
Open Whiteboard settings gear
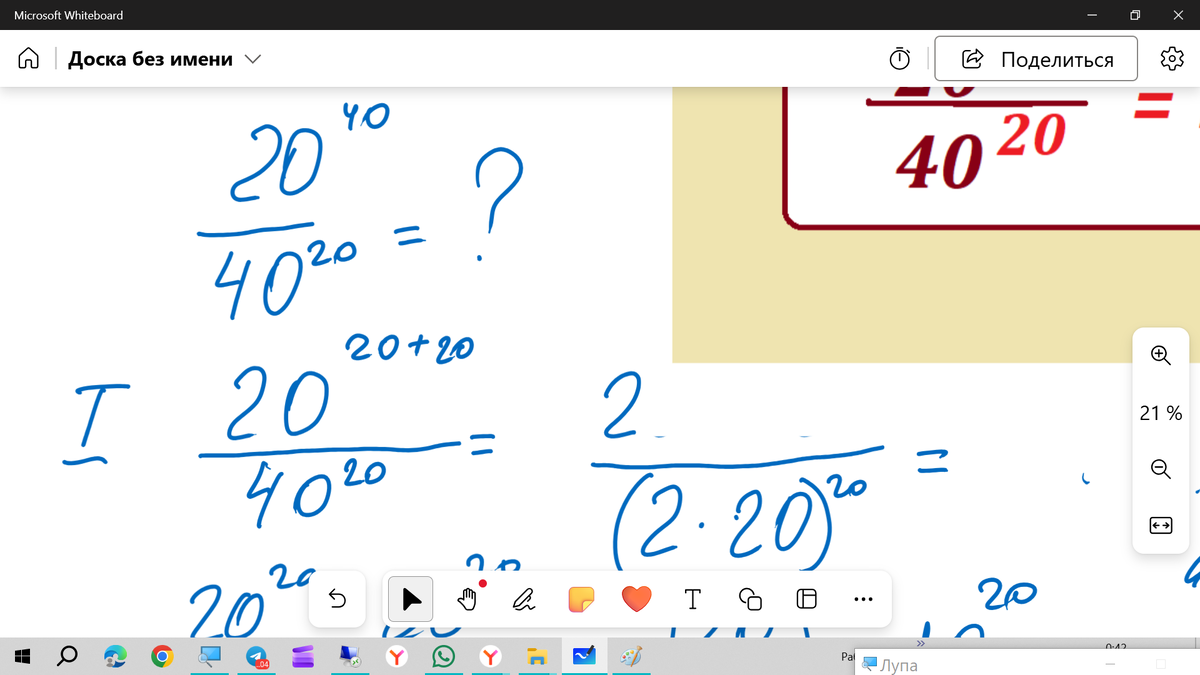pyautogui.click(x=1171, y=59)
